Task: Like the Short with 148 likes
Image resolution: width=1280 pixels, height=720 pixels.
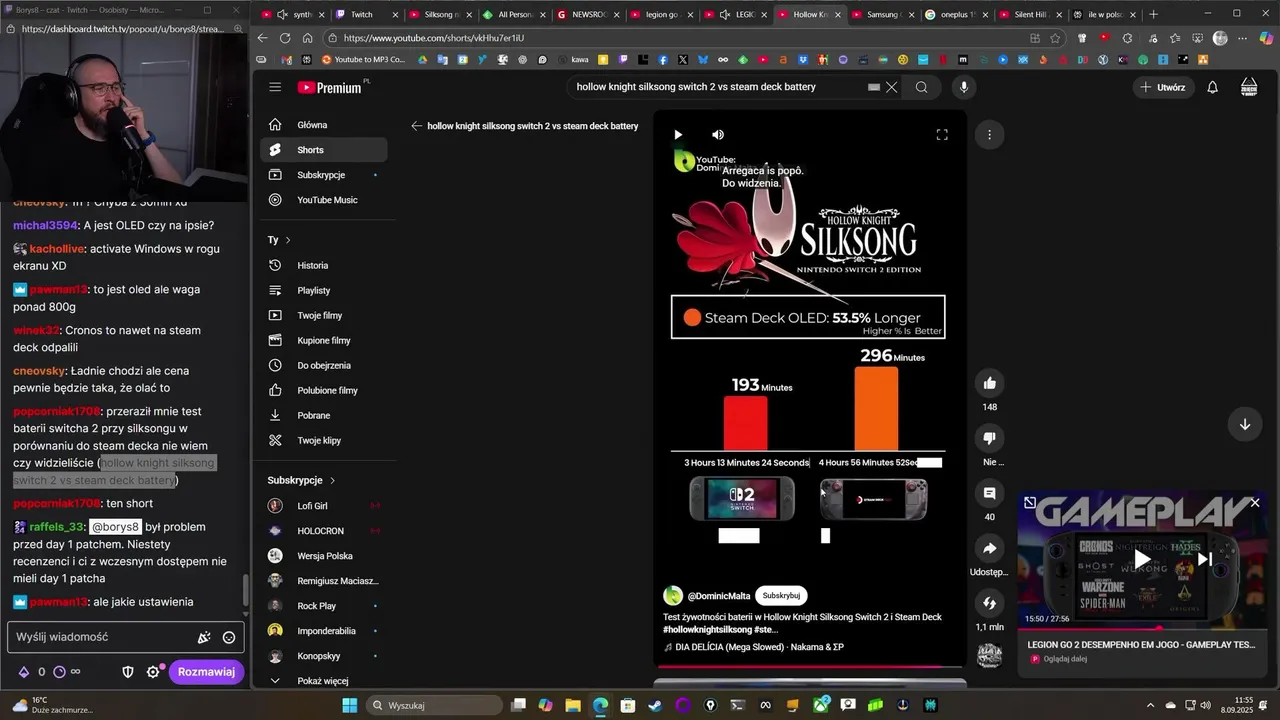Action: pos(989,383)
